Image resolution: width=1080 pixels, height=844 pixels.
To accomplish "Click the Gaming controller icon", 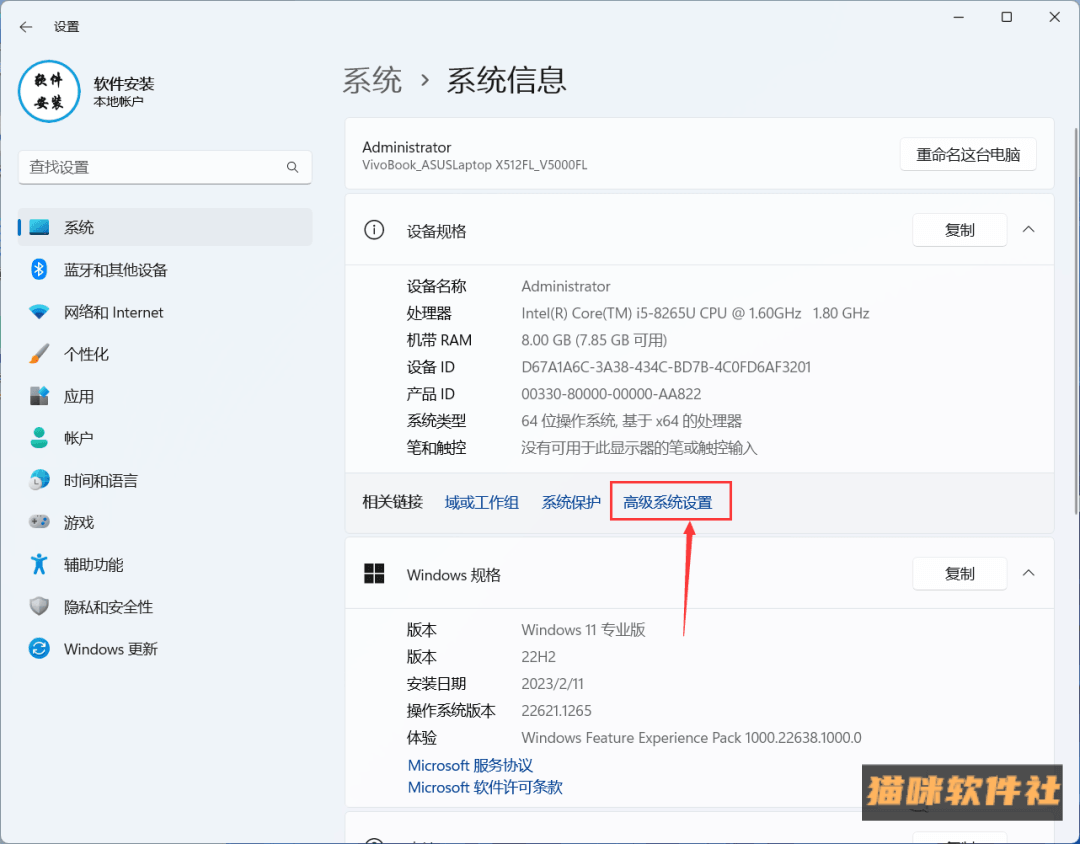I will 39,522.
